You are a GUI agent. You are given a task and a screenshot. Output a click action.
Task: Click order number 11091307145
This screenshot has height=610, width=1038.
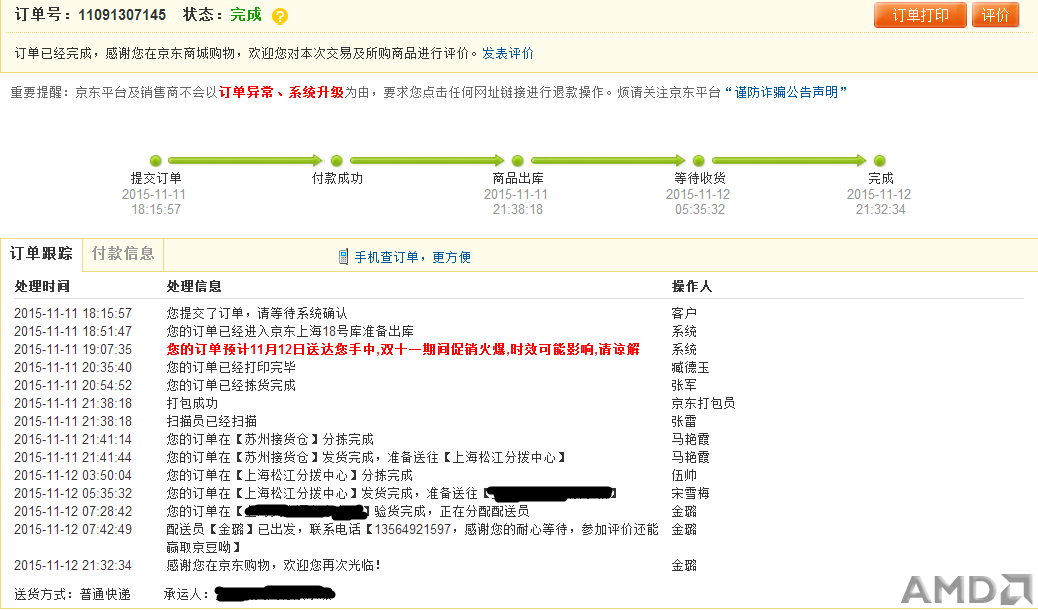click(122, 15)
